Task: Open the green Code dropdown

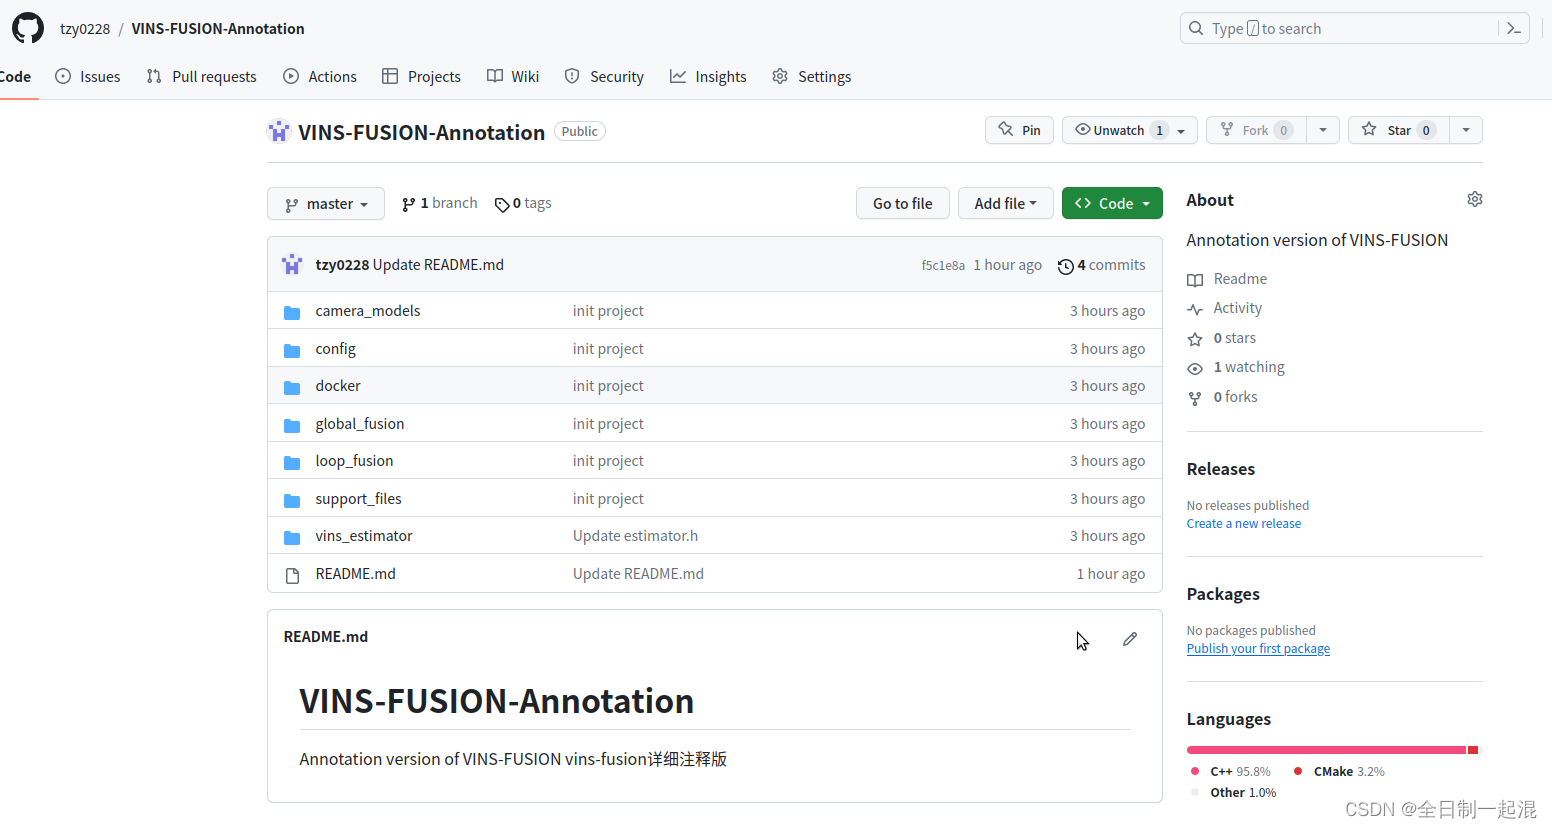Action: pyautogui.click(x=1112, y=204)
